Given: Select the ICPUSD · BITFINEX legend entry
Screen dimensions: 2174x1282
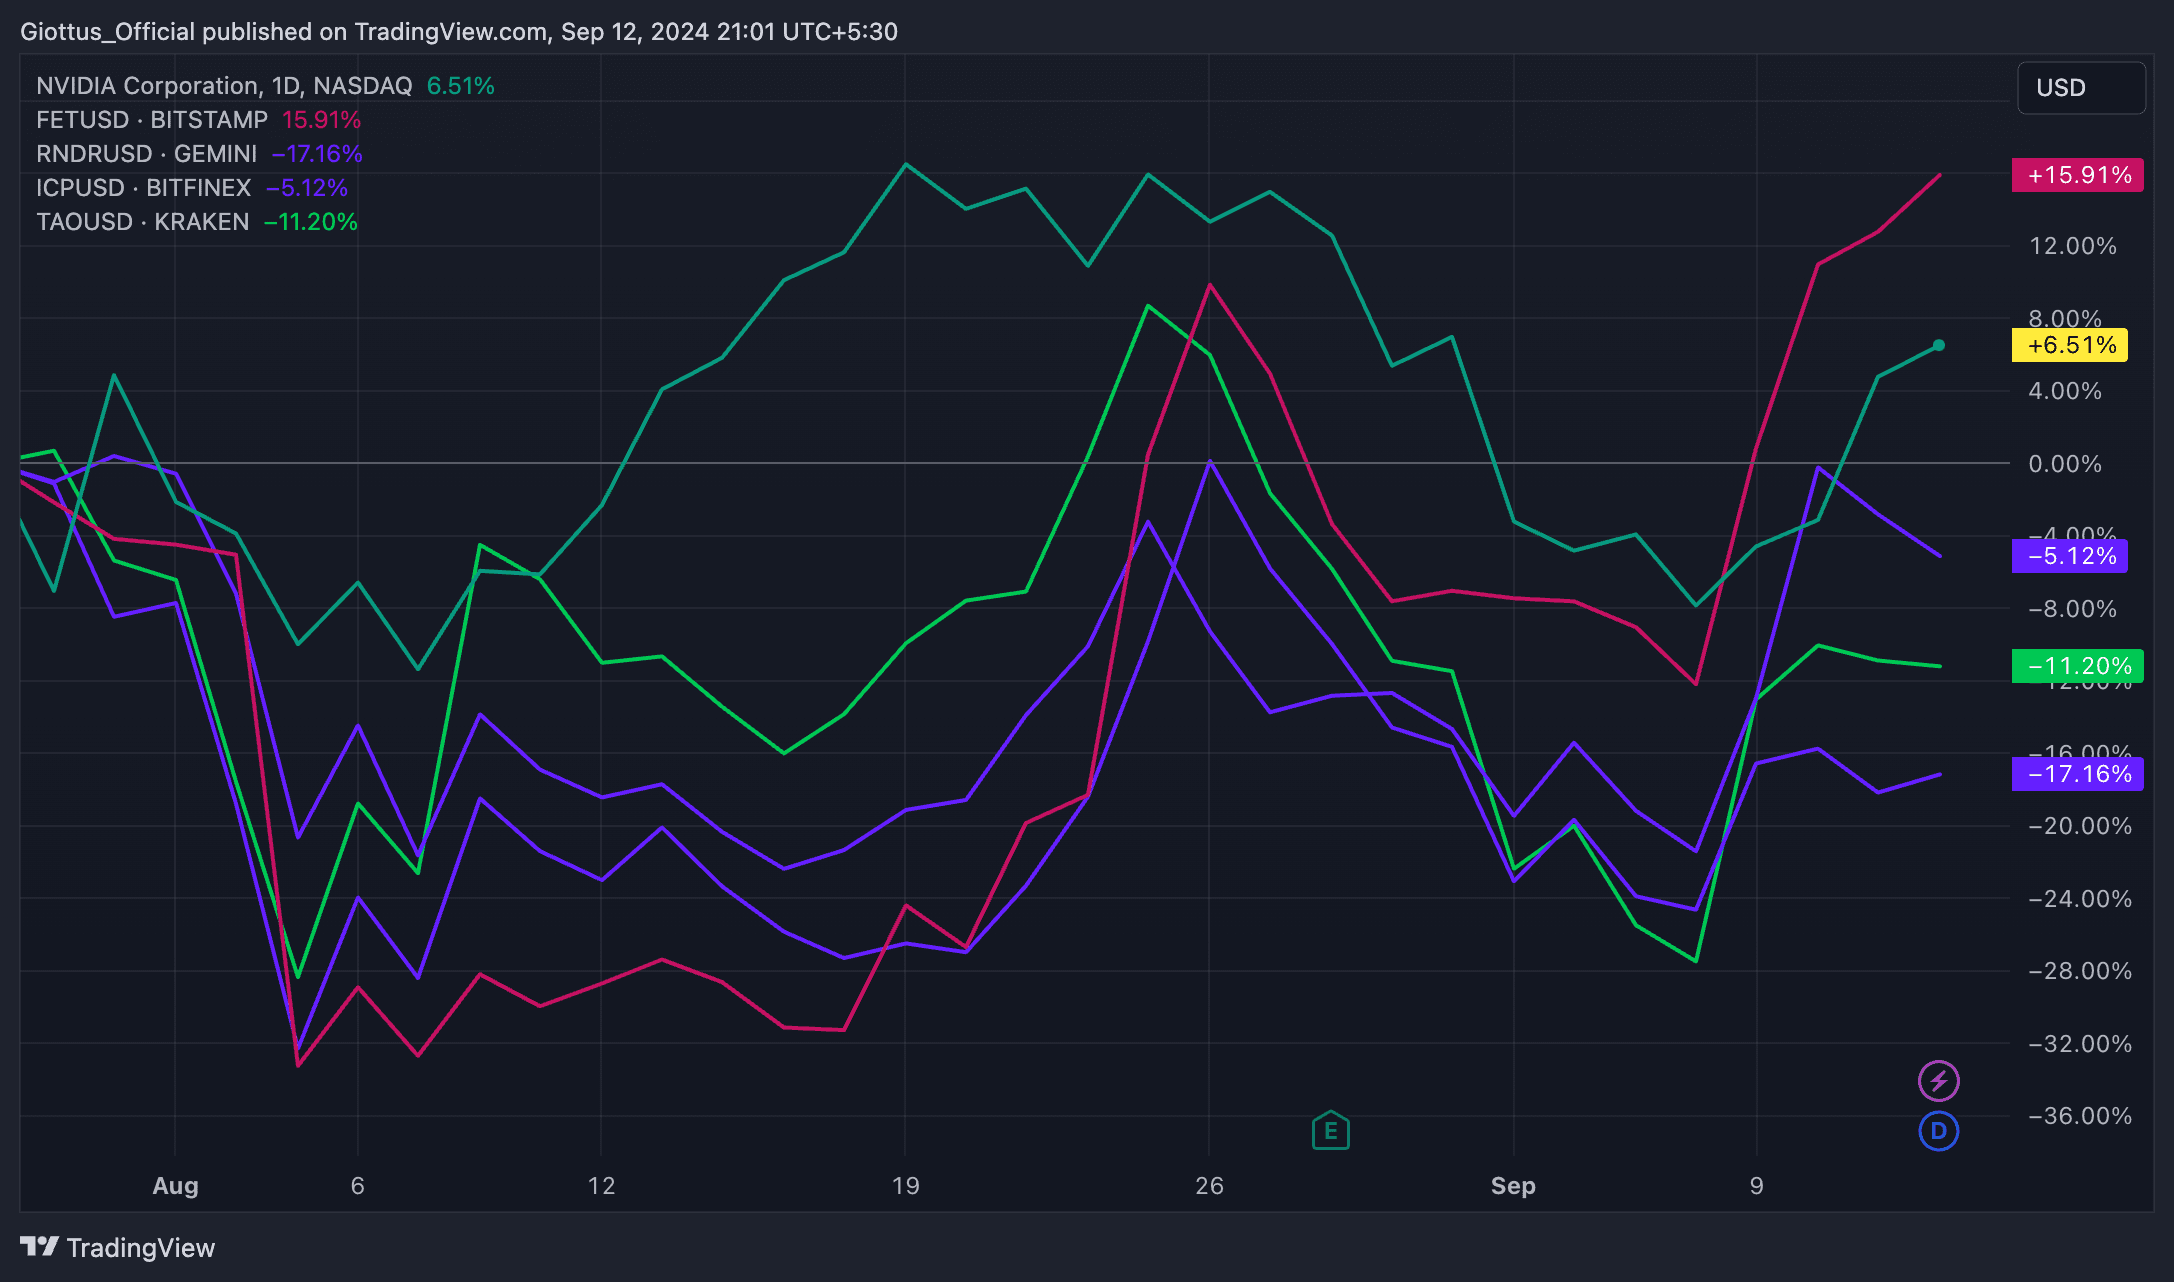Looking at the screenshot, I should coord(143,187).
